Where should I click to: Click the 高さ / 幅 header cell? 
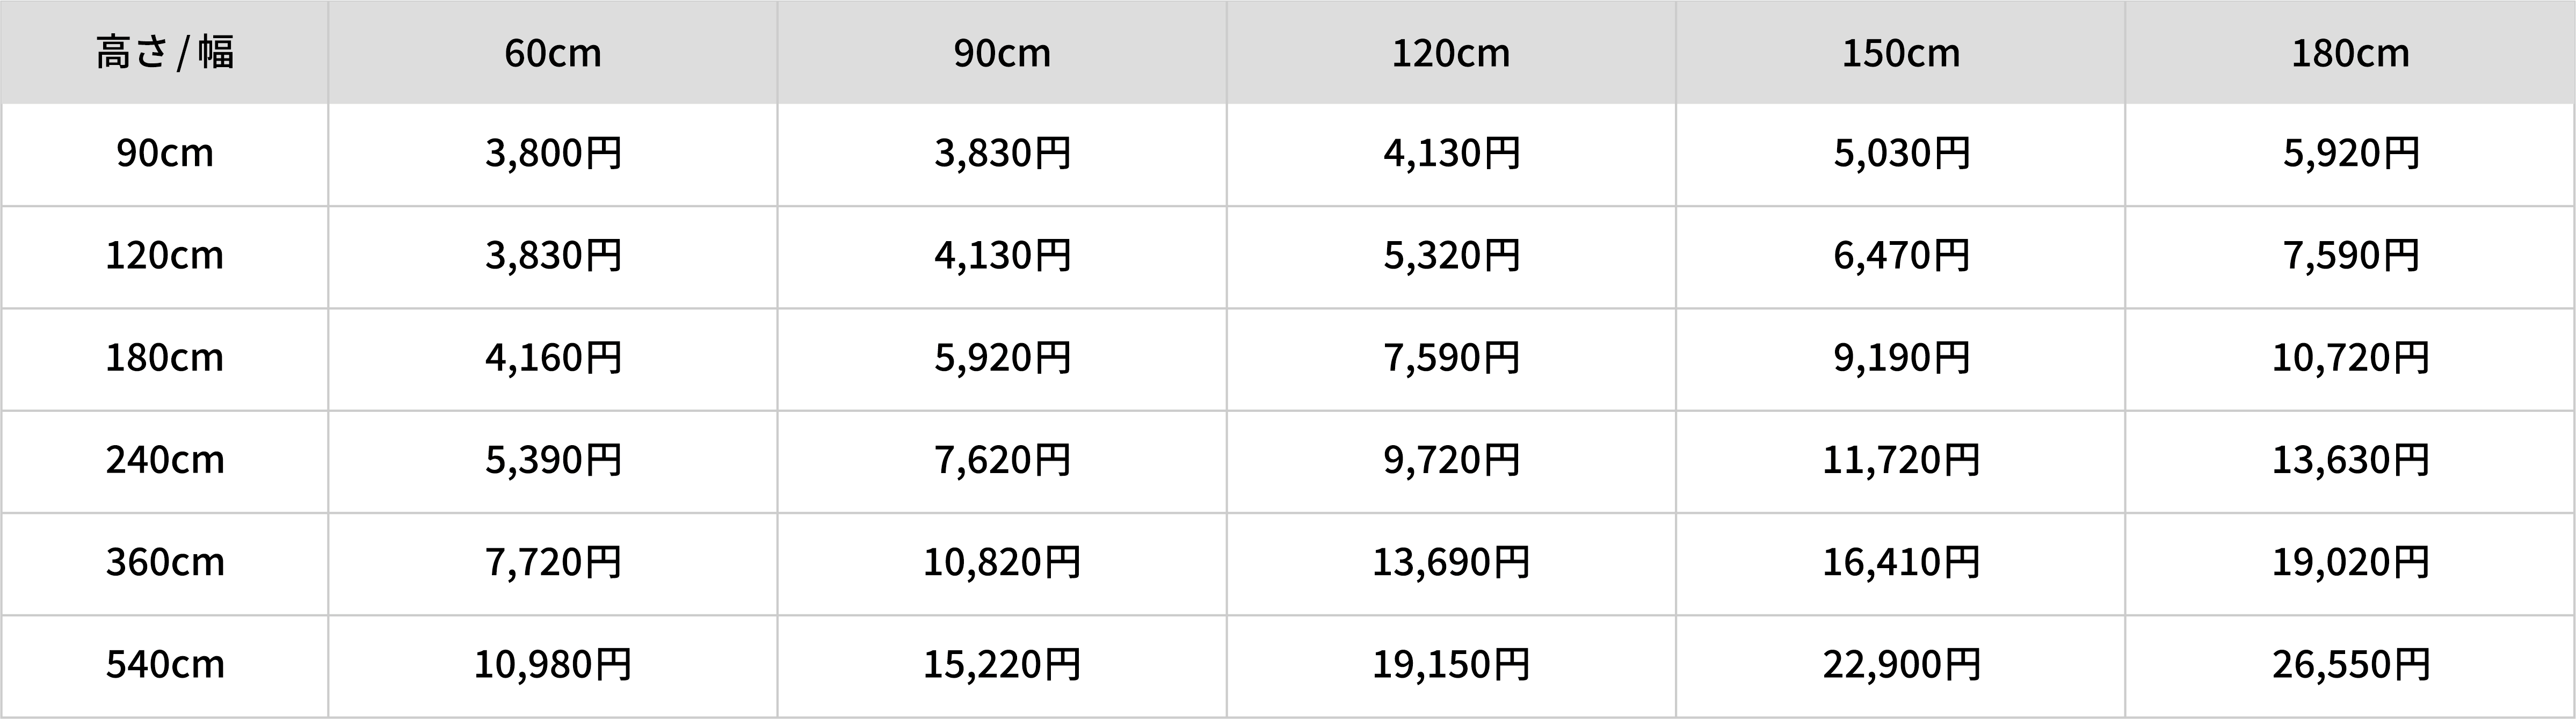[x=165, y=53]
